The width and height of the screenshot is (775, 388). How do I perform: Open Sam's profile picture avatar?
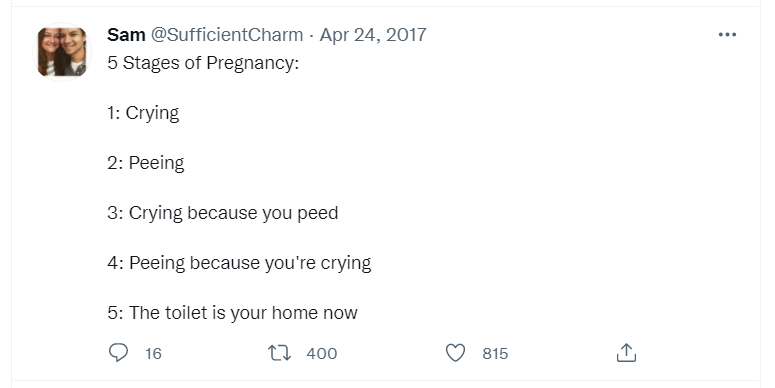(62, 52)
